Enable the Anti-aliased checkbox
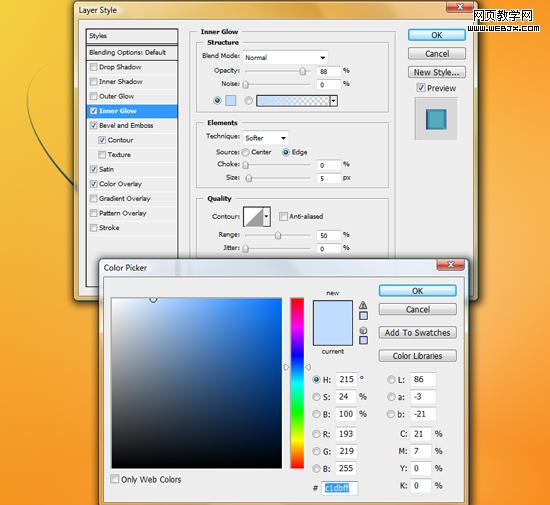Image resolution: width=550 pixels, height=505 pixels. 283,216
